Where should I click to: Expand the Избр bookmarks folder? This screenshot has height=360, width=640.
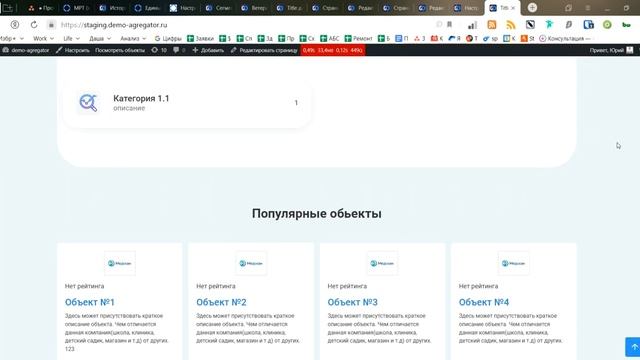coord(11,38)
